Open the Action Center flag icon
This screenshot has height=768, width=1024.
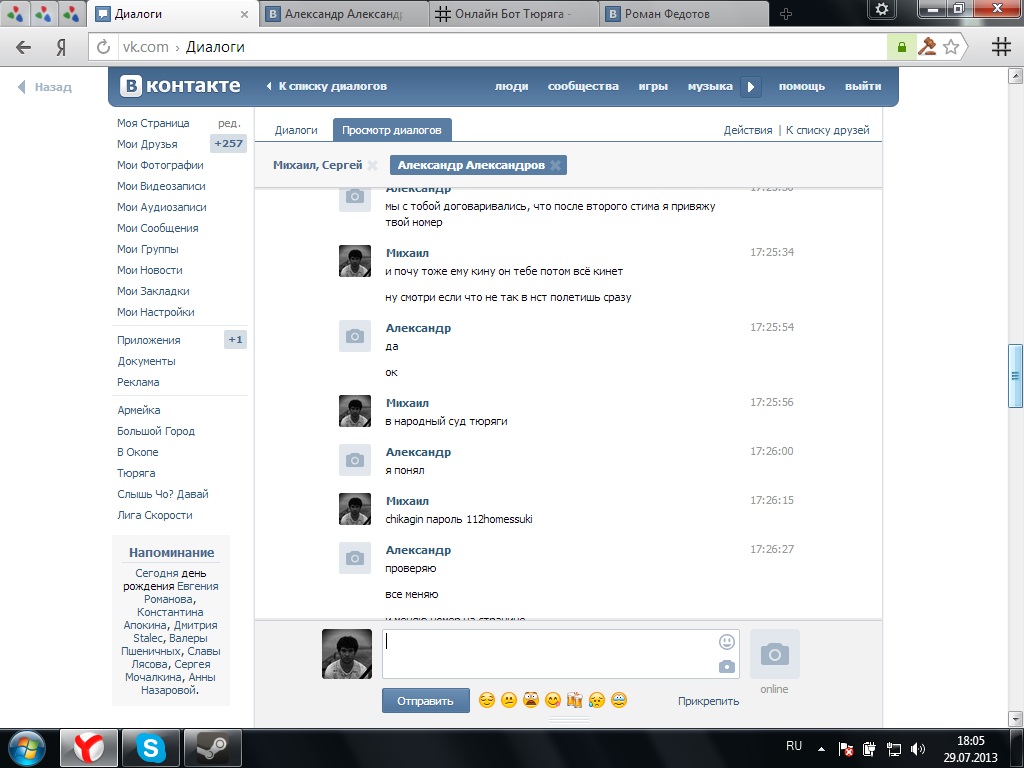click(x=846, y=749)
